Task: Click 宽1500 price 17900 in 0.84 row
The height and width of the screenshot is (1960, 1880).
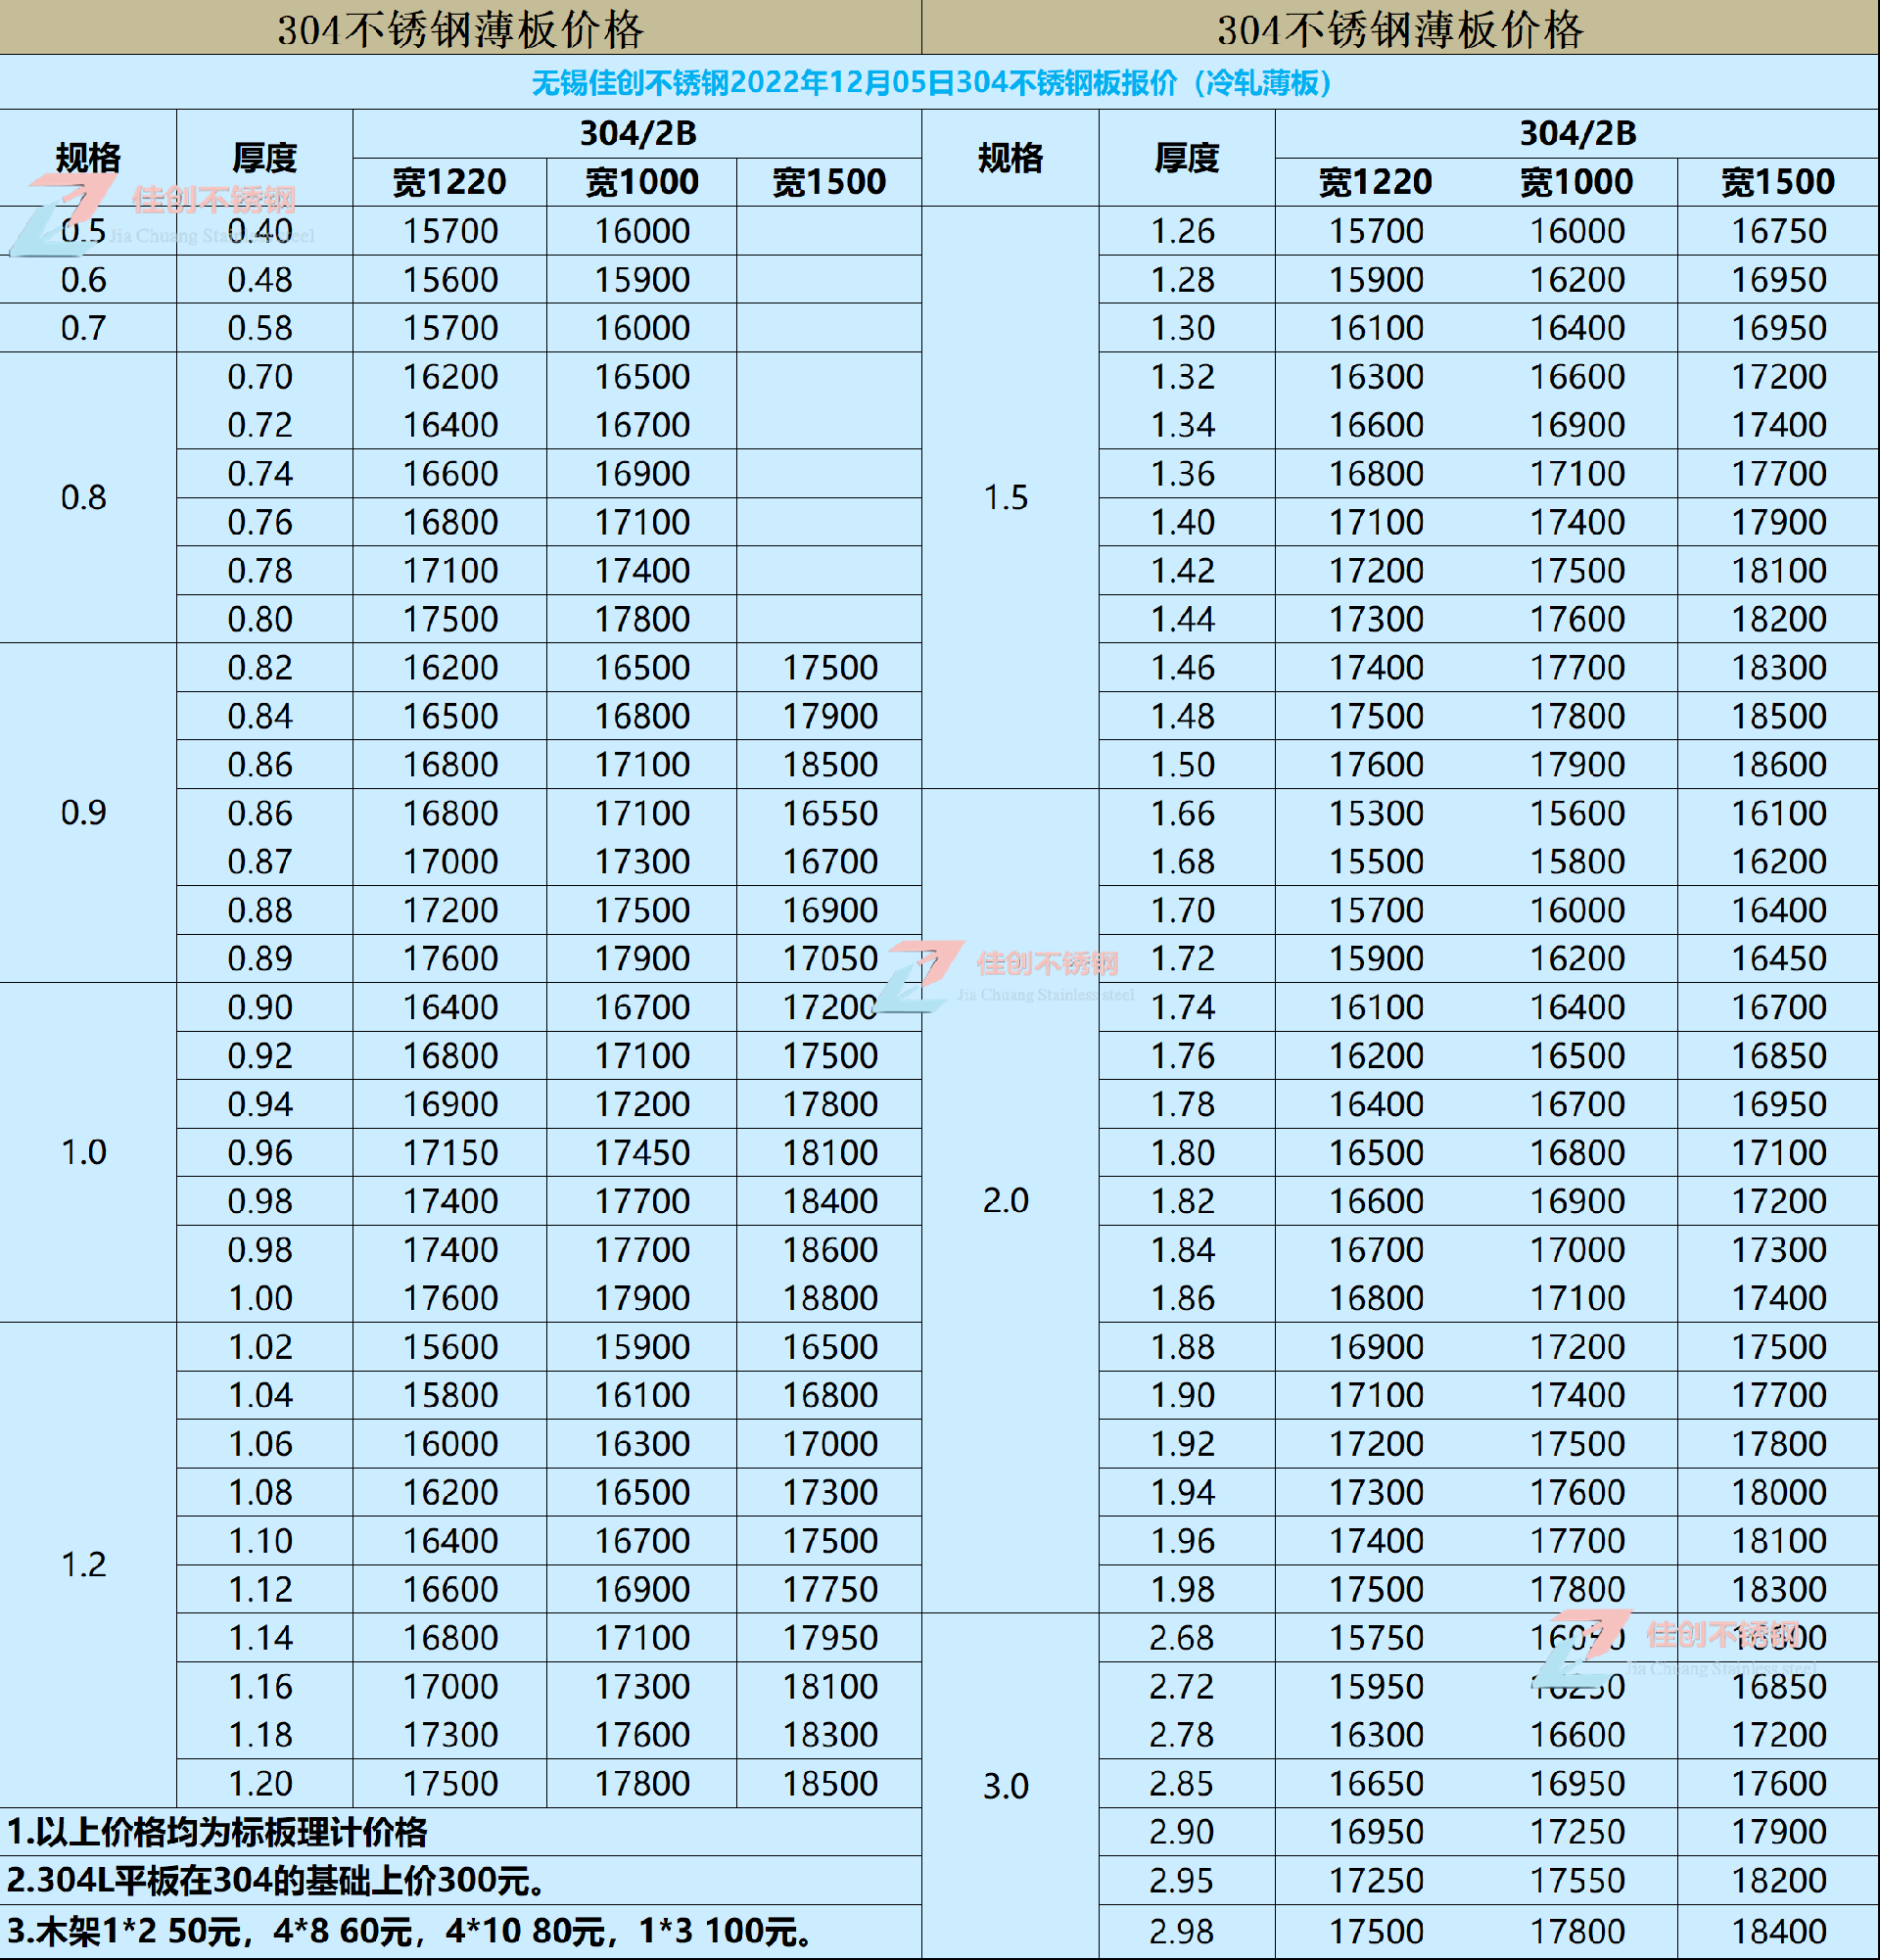Action: (831, 716)
